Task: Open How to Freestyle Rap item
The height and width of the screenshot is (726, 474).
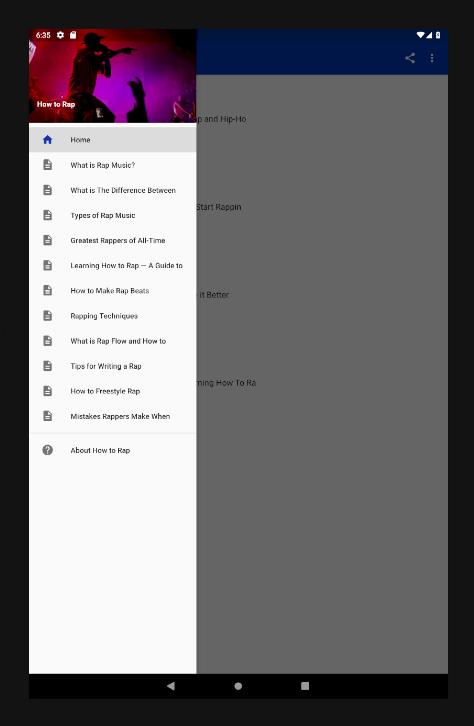Action: tap(112, 391)
